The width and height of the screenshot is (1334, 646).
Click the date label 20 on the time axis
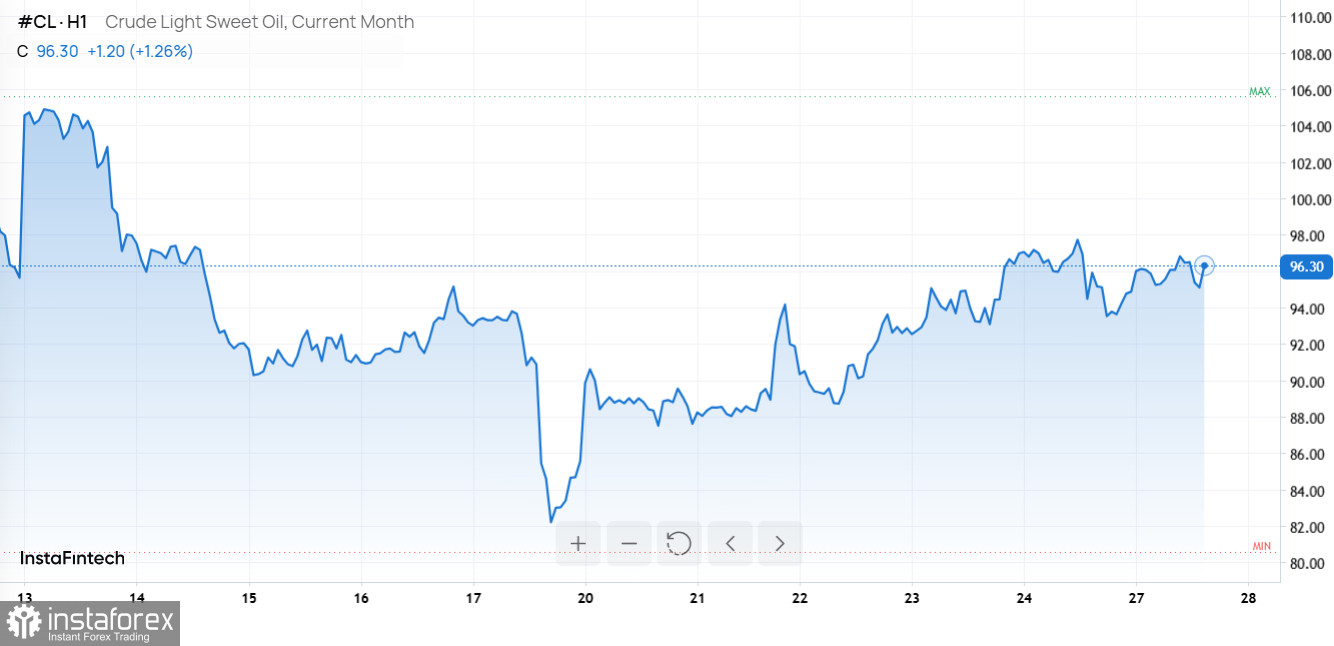(x=584, y=597)
